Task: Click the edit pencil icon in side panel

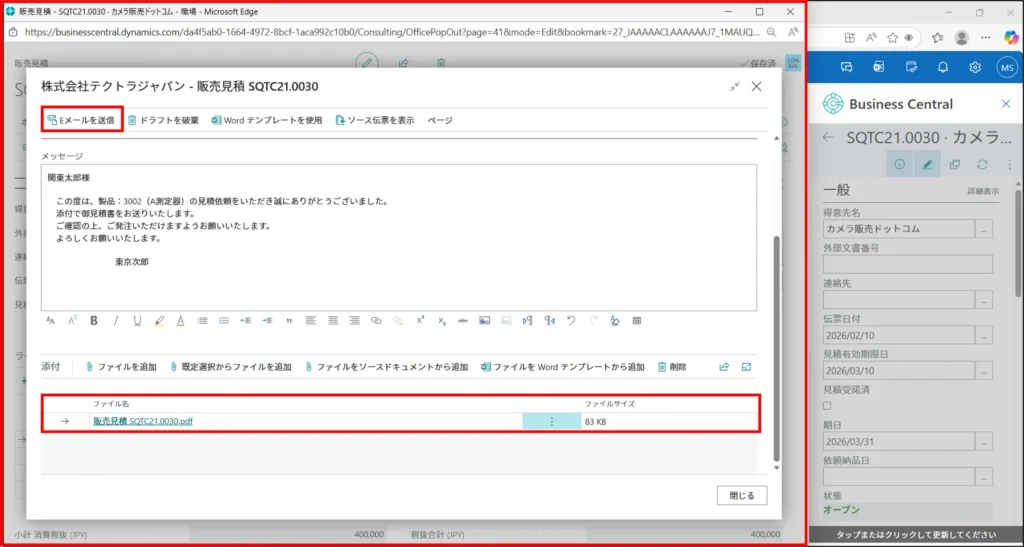Action: [x=927, y=164]
